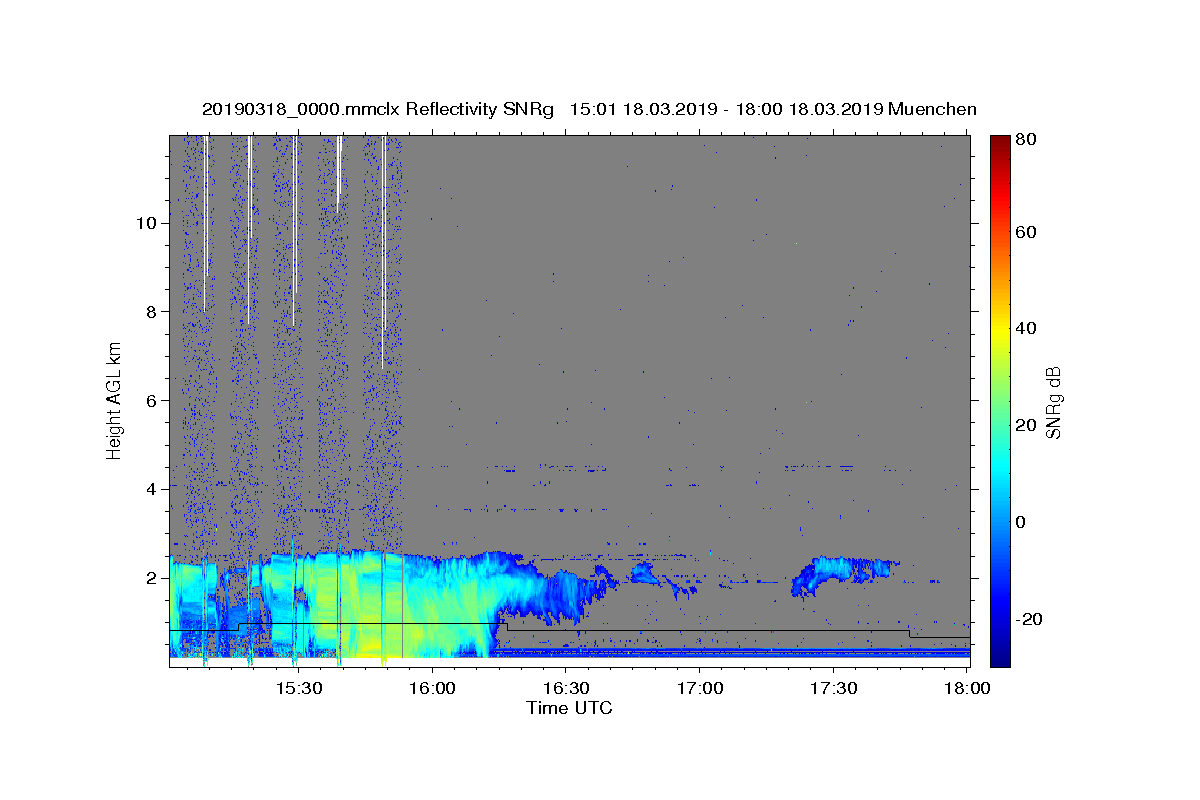Click the colorbar value 40

click(x=1027, y=328)
